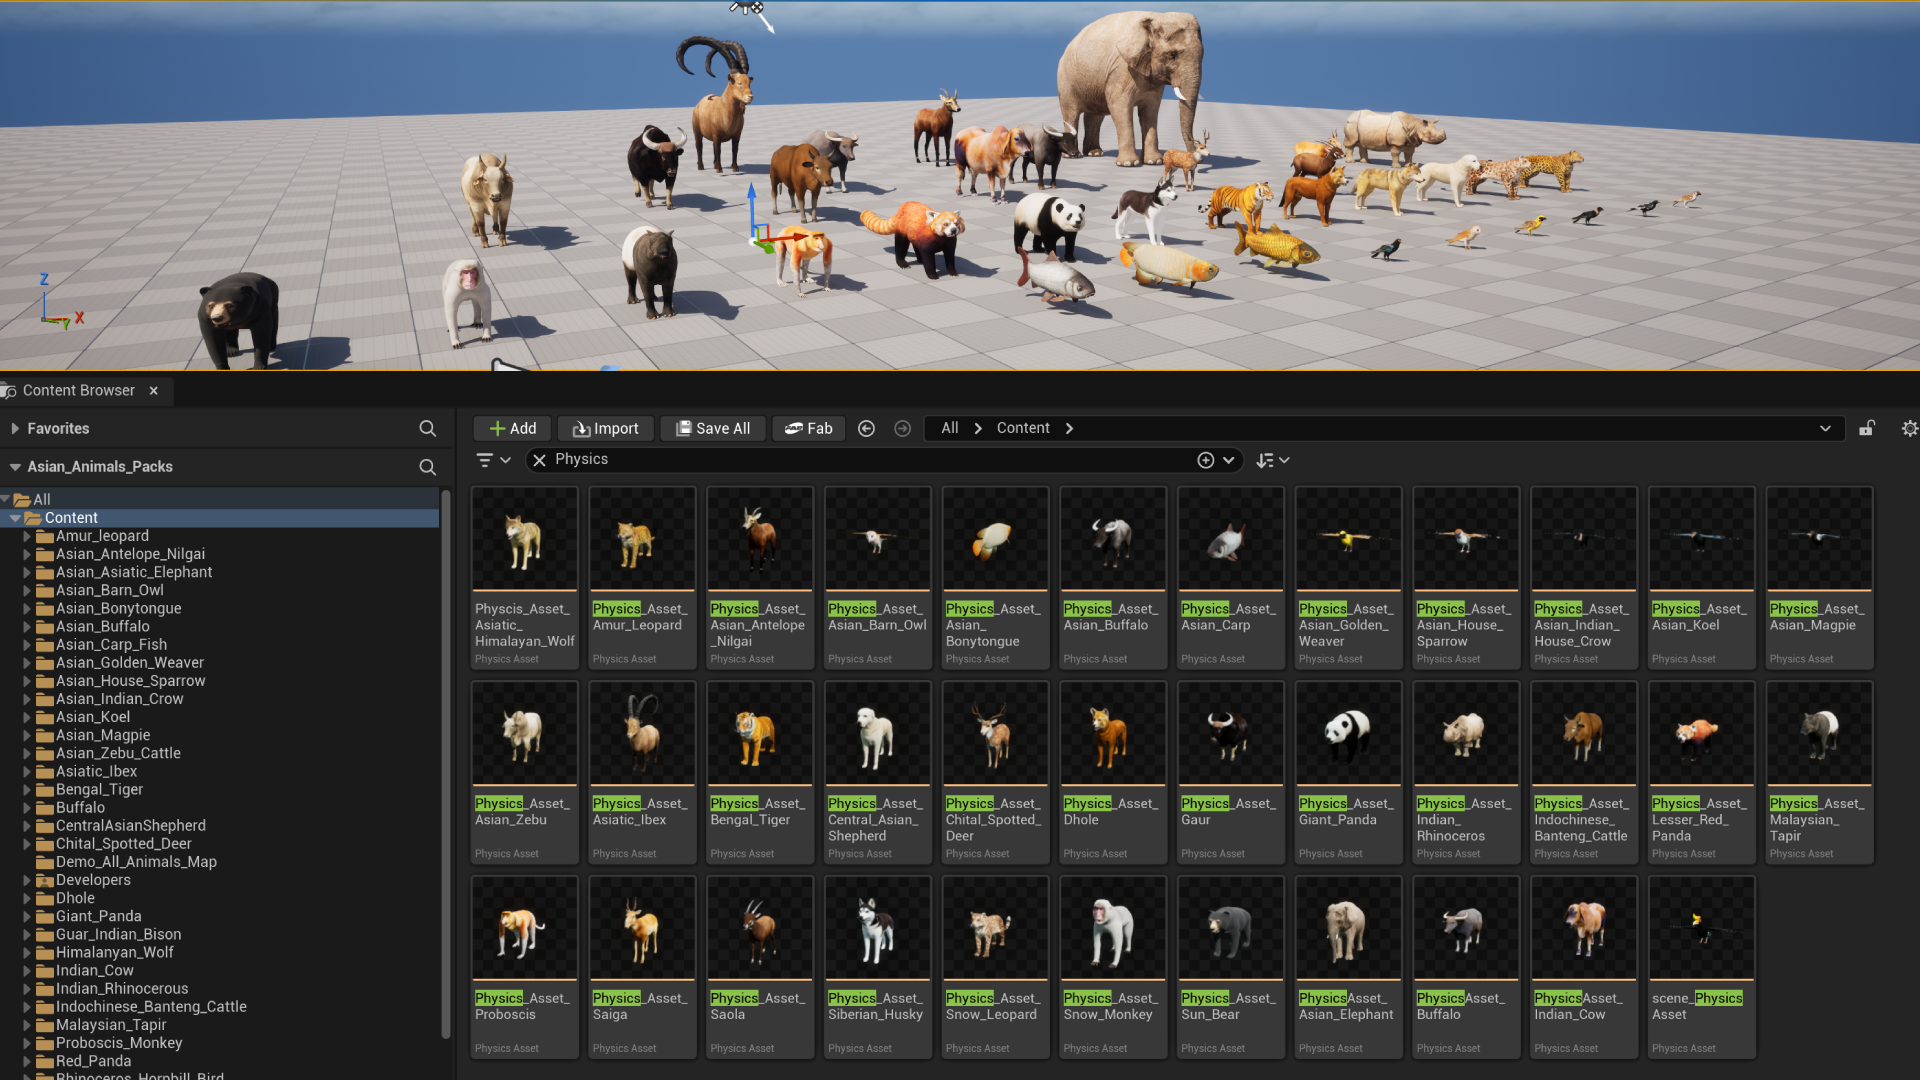Select the Giant_Panda folder
Viewport: 1920px width, 1080px height.
click(x=98, y=916)
